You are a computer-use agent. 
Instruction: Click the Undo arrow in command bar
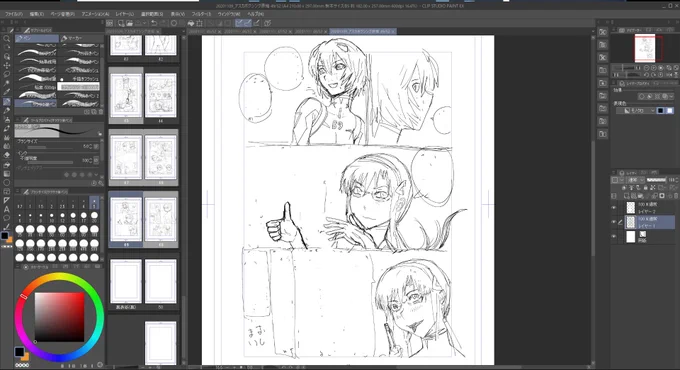[x=154, y=23]
